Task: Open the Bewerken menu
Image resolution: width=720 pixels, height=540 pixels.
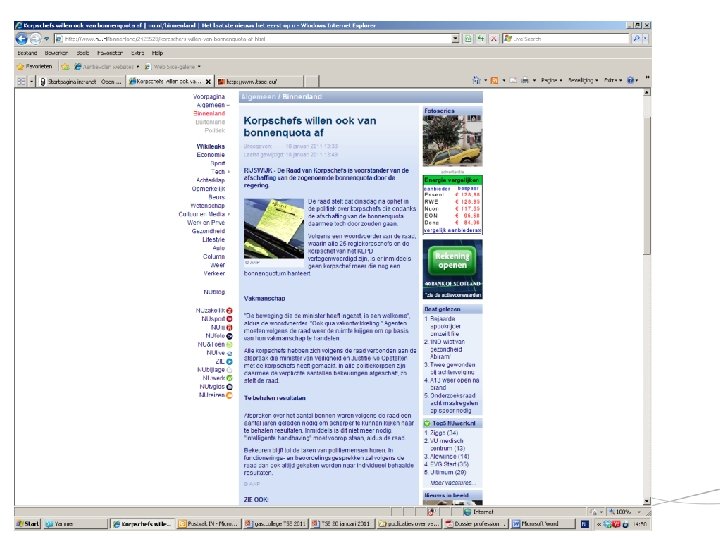Action: (x=56, y=53)
